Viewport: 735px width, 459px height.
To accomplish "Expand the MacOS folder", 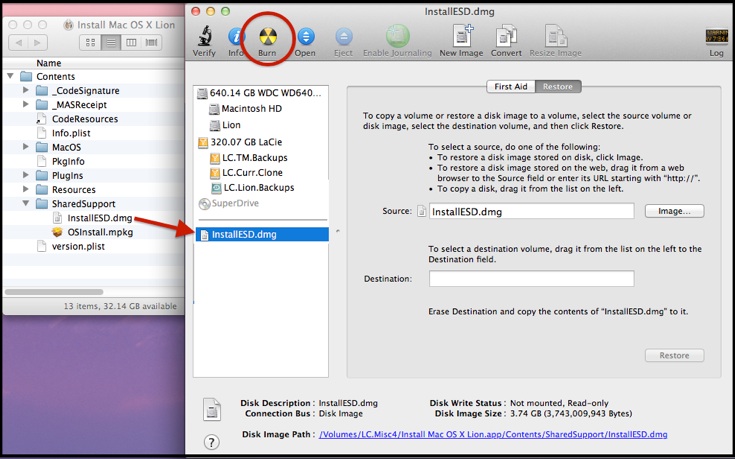I will tap(26, 147).
